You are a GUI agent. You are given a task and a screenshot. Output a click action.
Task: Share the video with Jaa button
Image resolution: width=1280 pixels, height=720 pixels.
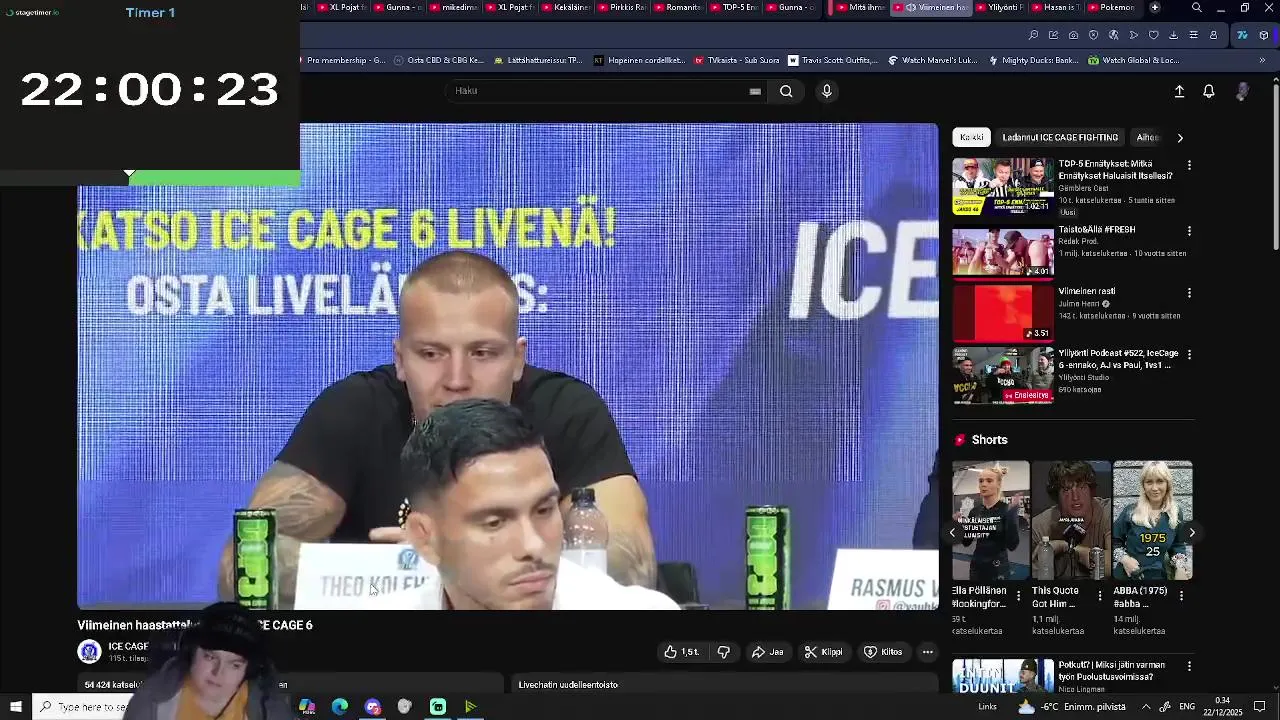(x=768, y=652)
